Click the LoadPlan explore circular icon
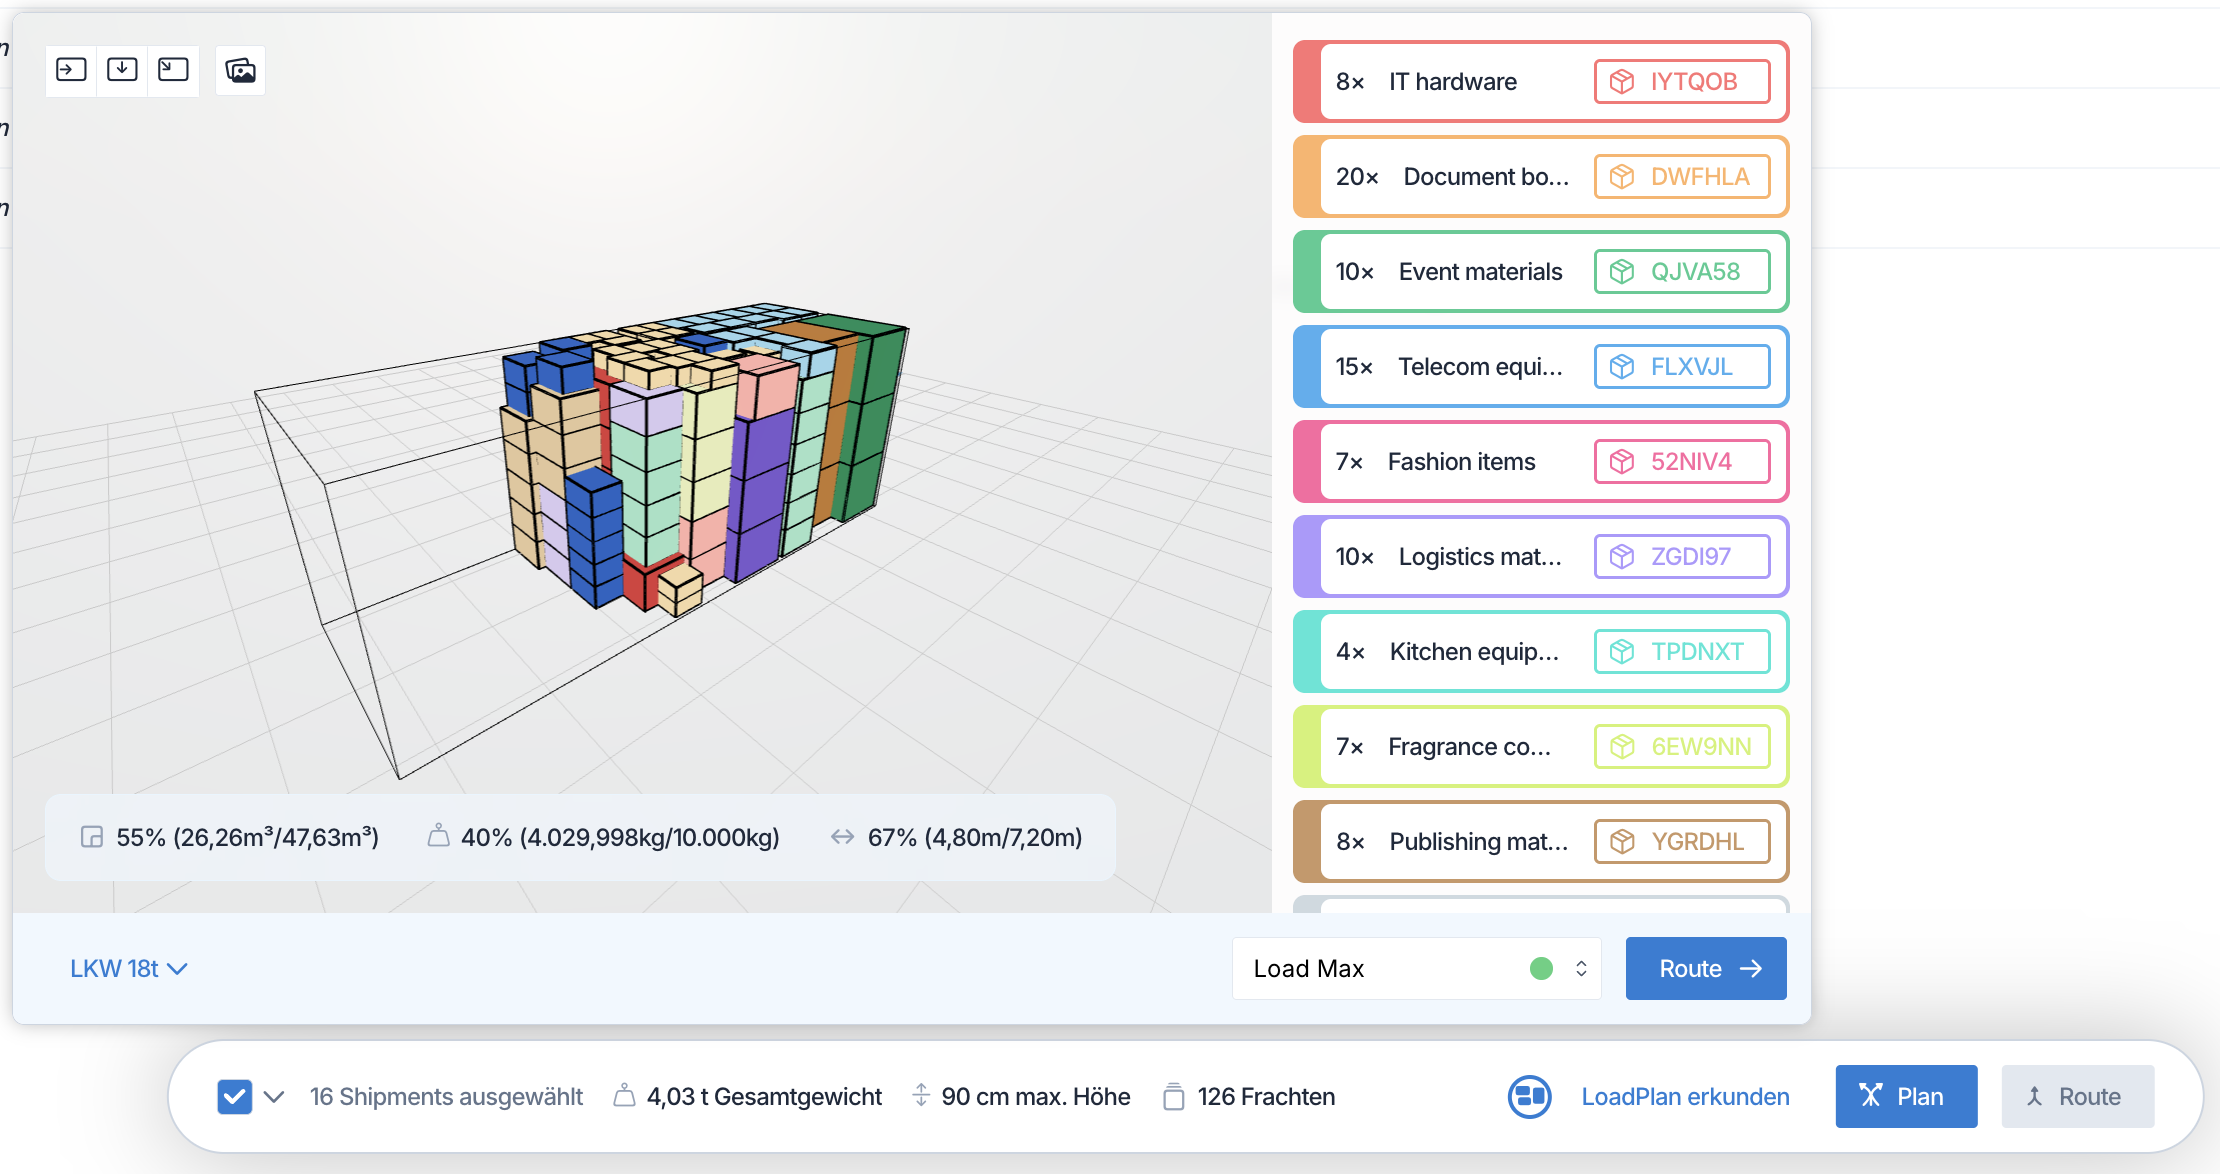 click(1529, 1097)
